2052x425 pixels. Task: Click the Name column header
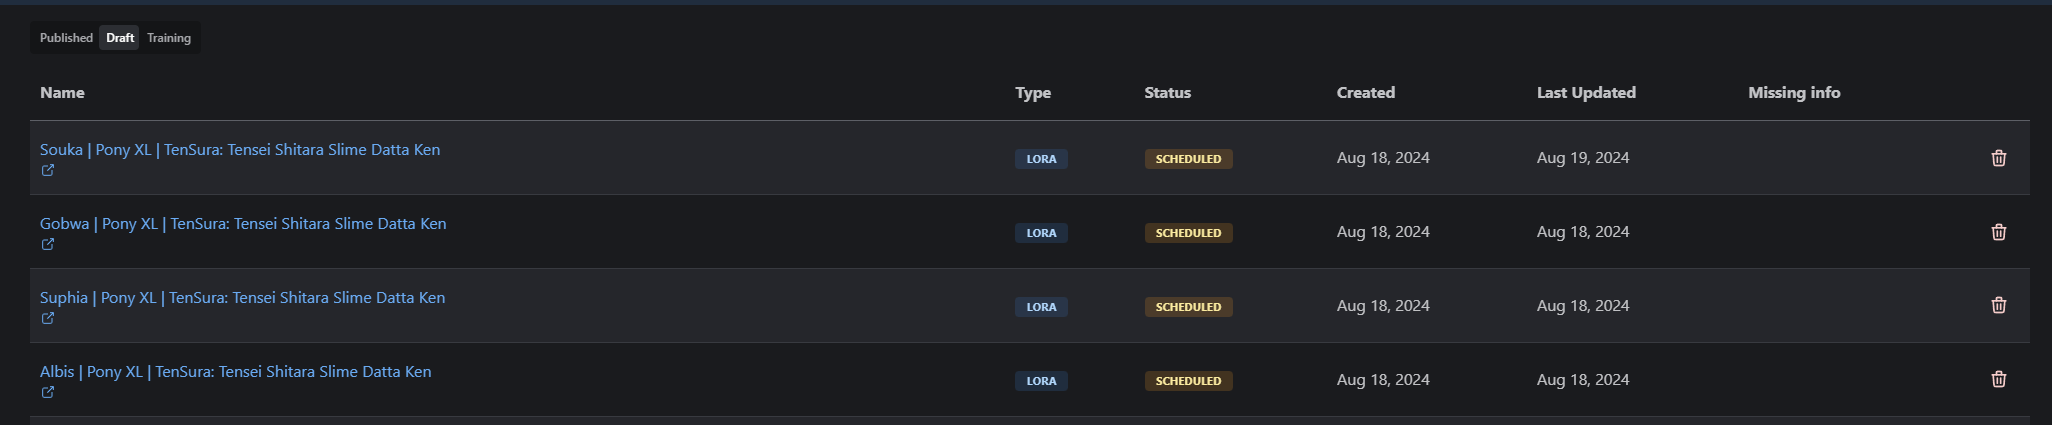(x=62, y=93)
